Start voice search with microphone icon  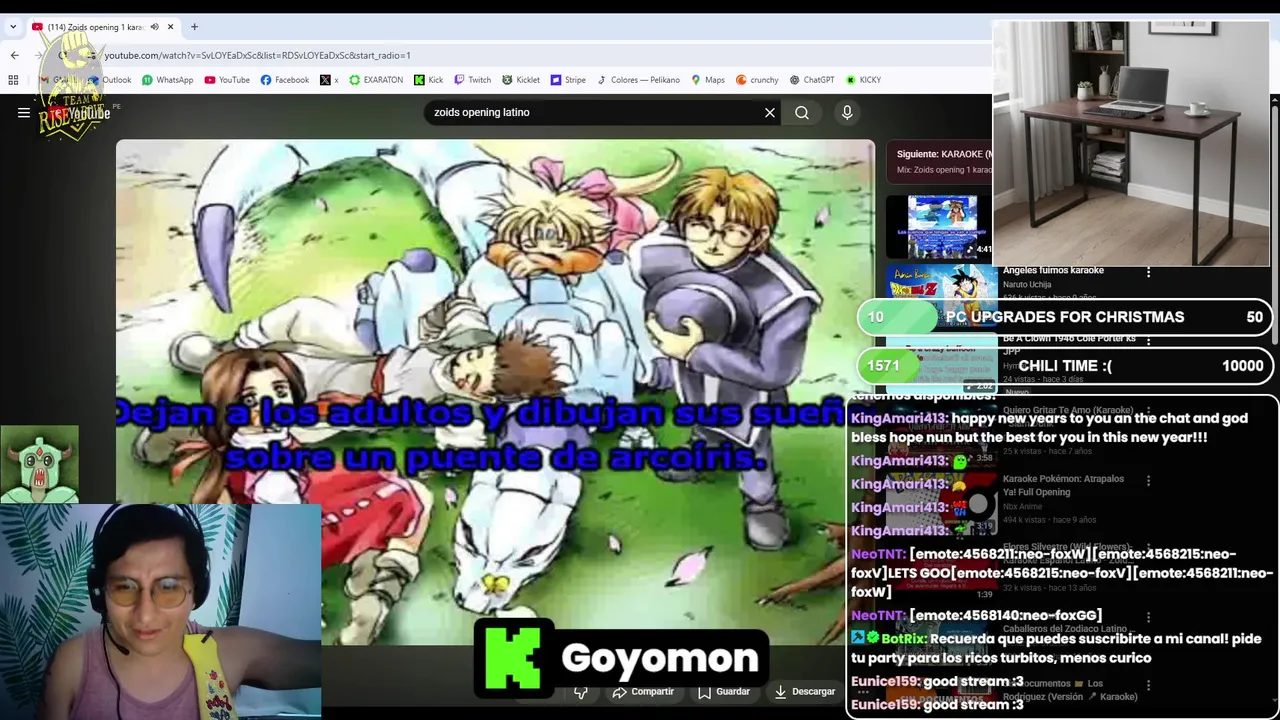[847, 113]
